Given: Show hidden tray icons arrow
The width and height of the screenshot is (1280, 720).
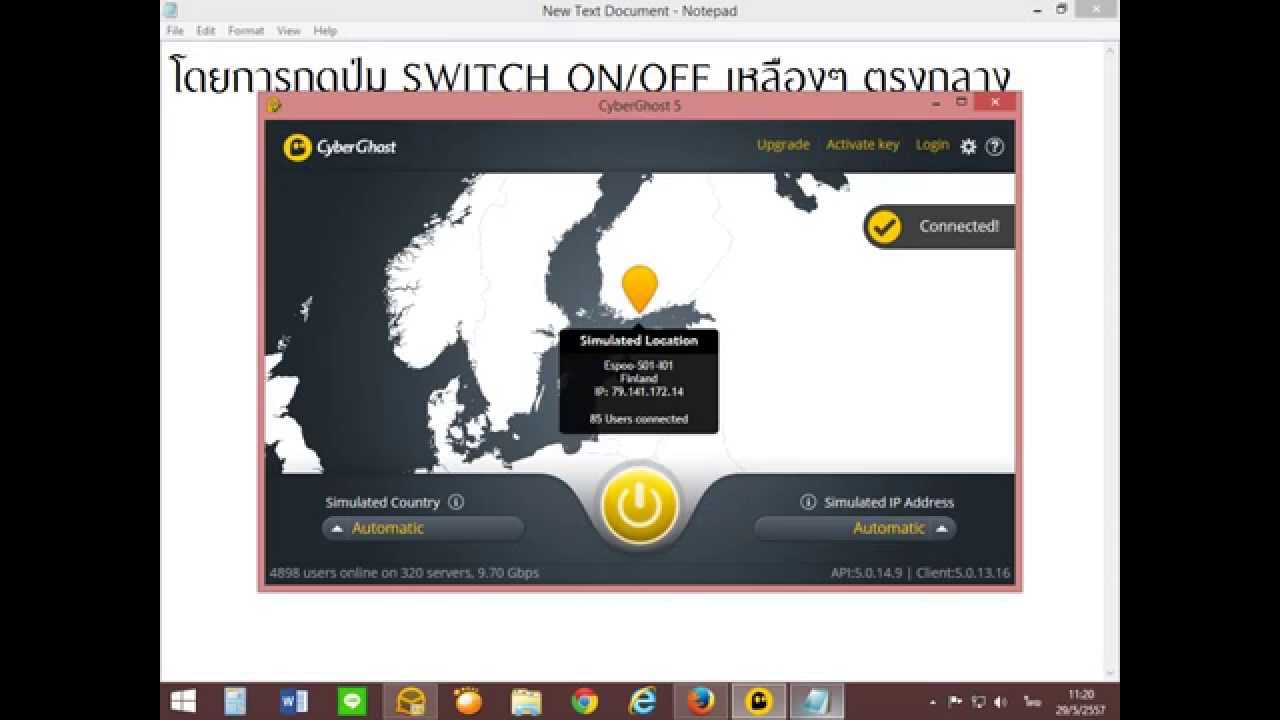Looking at the screenshot, I should point(933,702).
